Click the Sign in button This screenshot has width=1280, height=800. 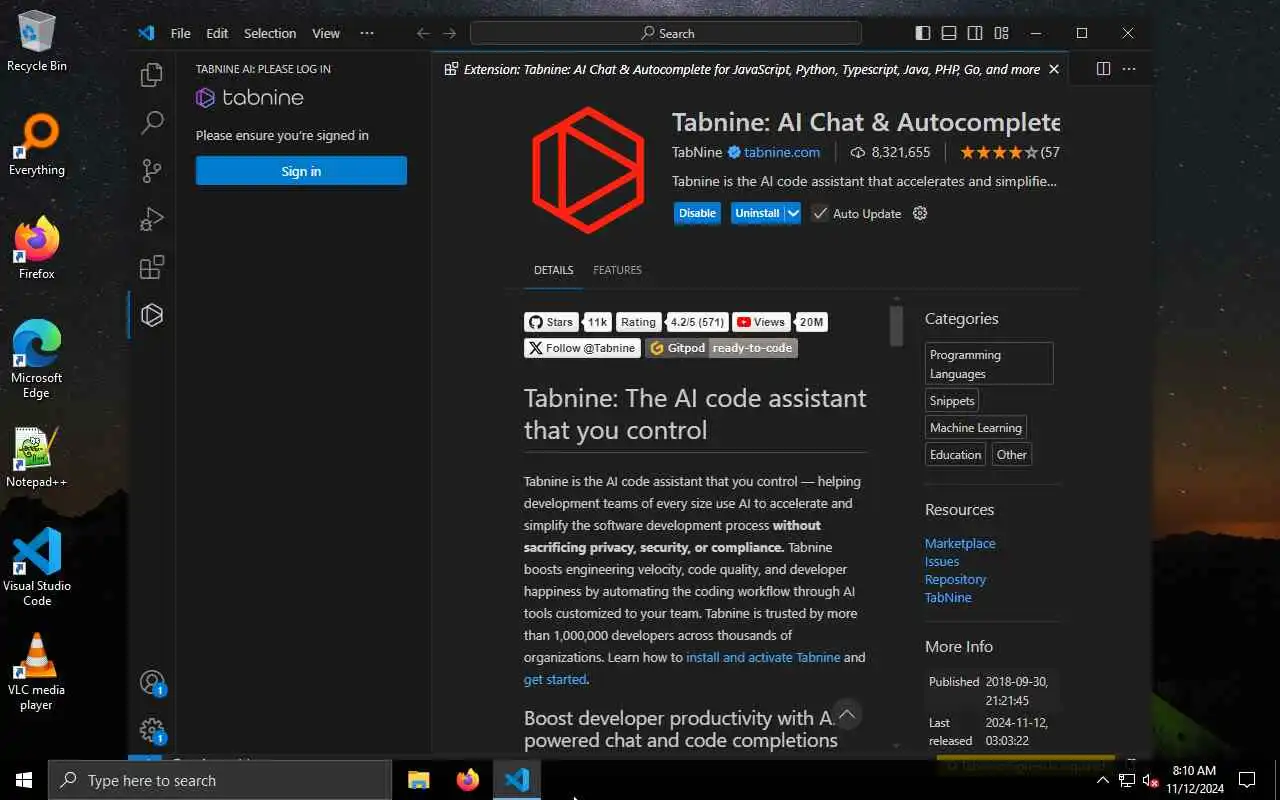pos(301,171)
